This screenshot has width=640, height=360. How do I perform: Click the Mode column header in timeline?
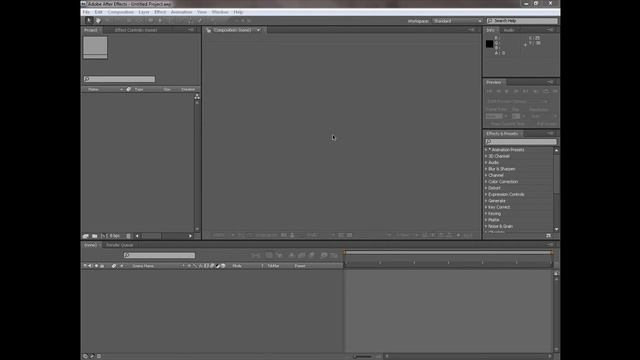[237, 266]
